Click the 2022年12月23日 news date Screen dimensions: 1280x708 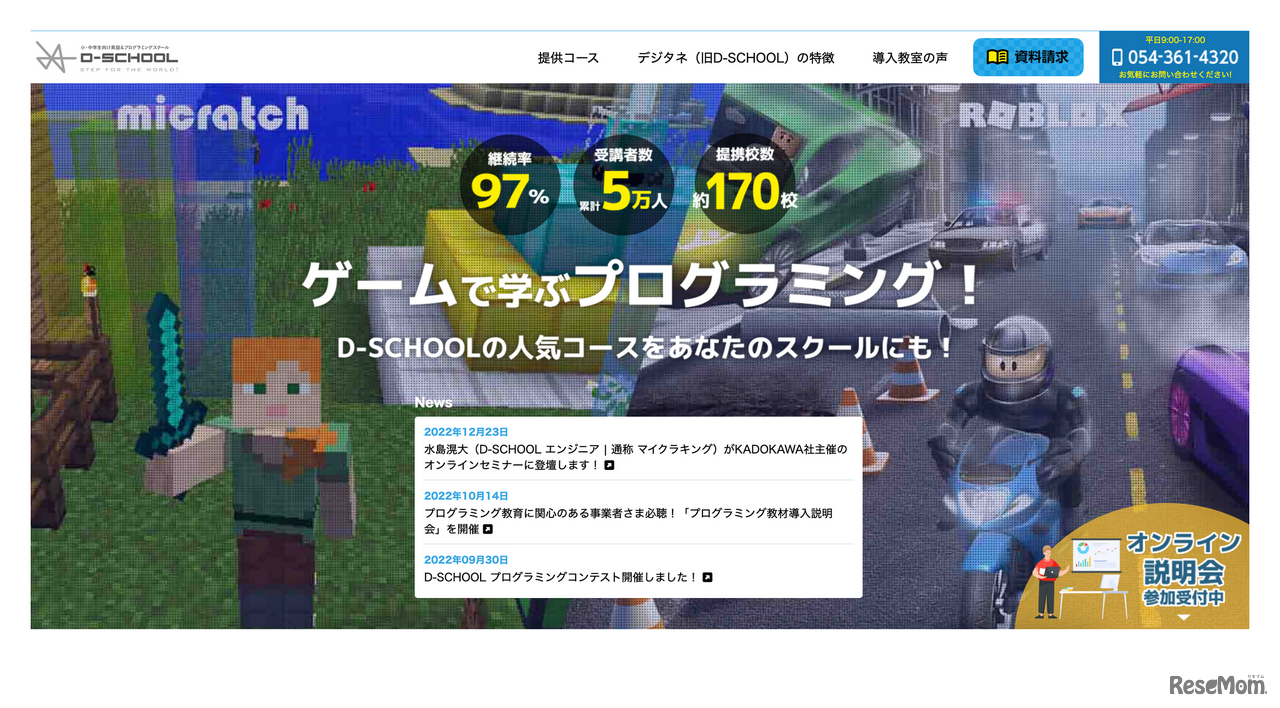466,432
